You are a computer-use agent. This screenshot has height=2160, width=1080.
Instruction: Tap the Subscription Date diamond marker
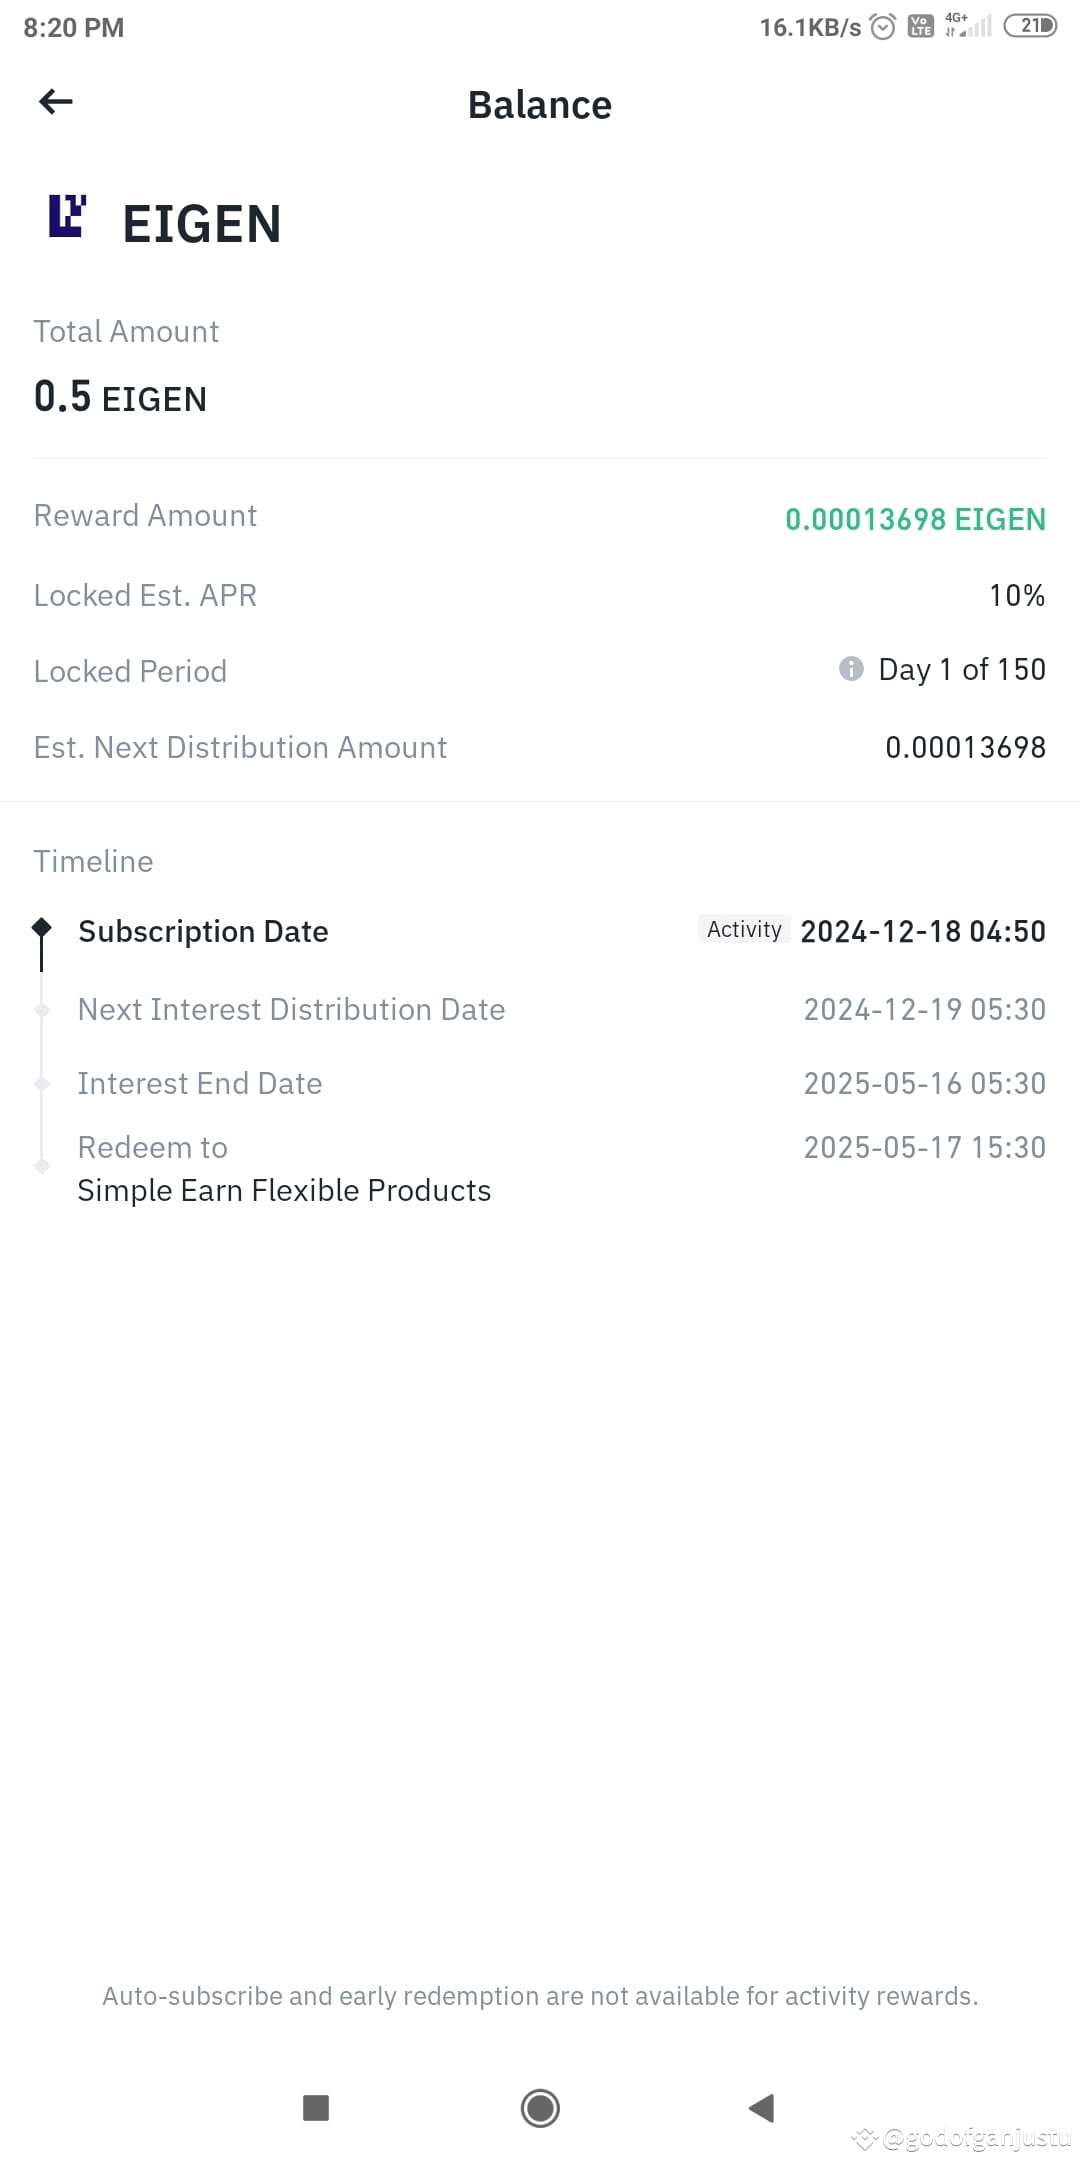click(x=41, y=928)
